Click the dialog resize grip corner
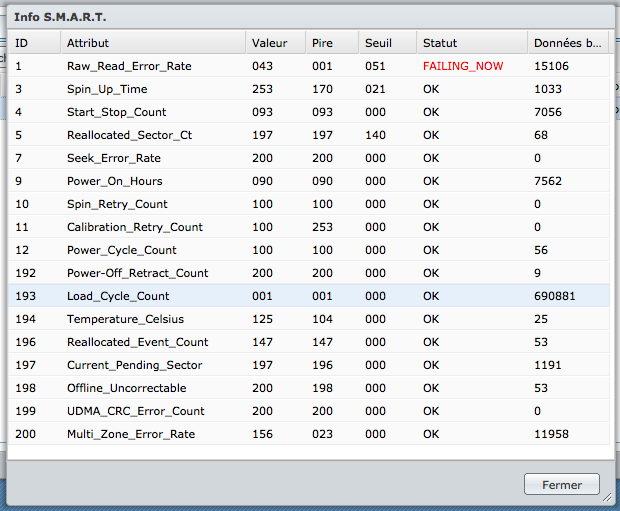620x511 pixels. tap(607, 497)
